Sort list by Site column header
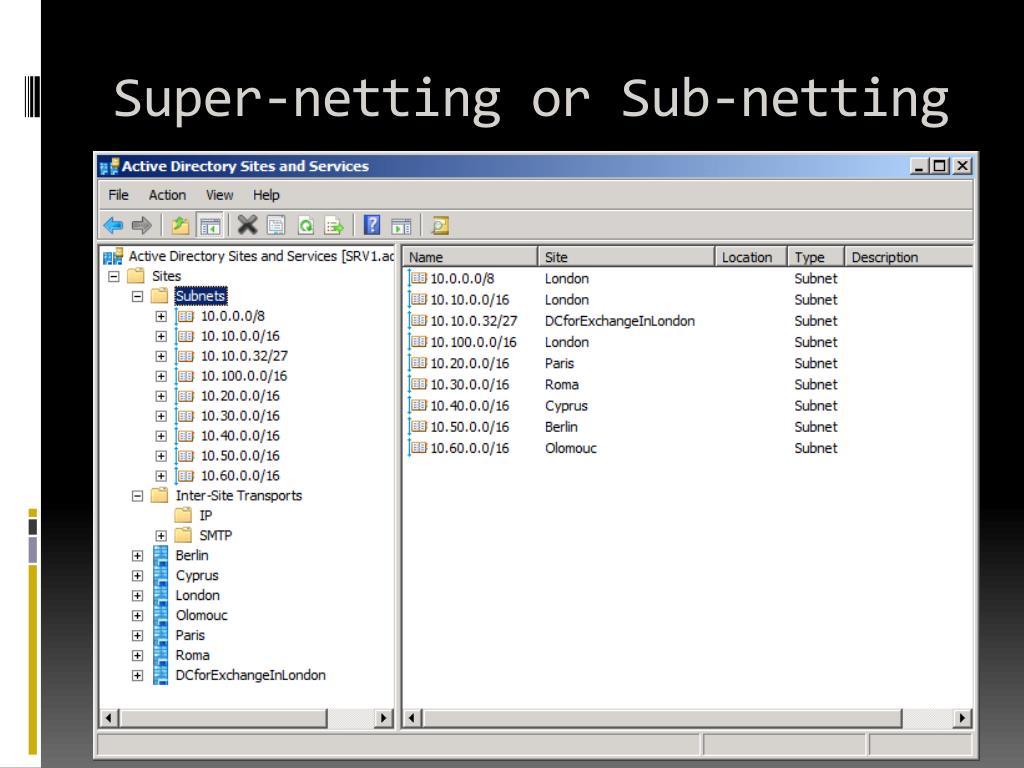 [x=625, y=257]
